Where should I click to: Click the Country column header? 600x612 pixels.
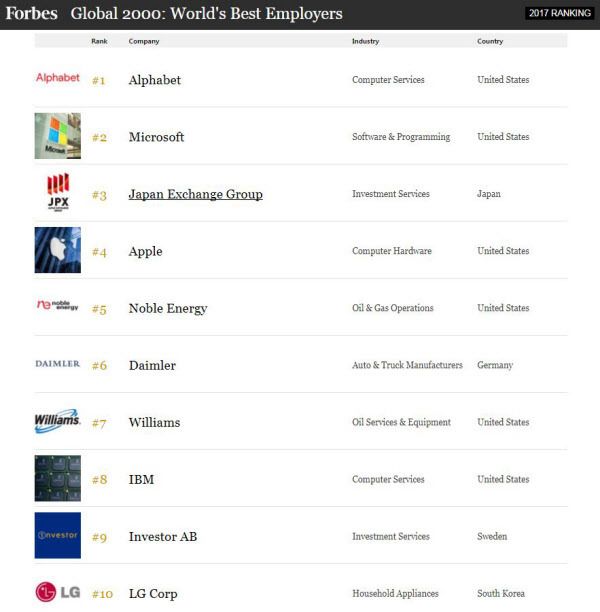[490, 41]
